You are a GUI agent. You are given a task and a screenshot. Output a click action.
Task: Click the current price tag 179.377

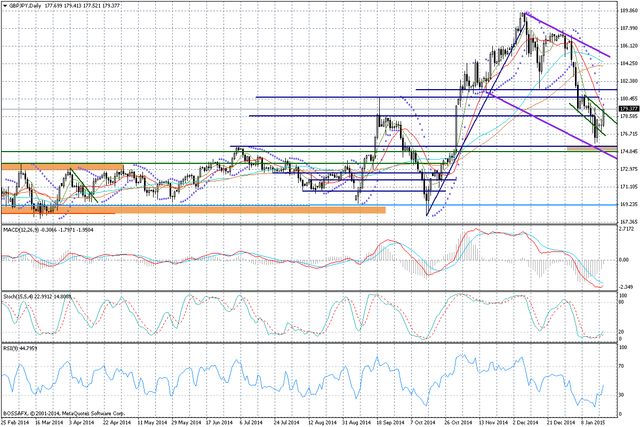(x=629, y=109)
